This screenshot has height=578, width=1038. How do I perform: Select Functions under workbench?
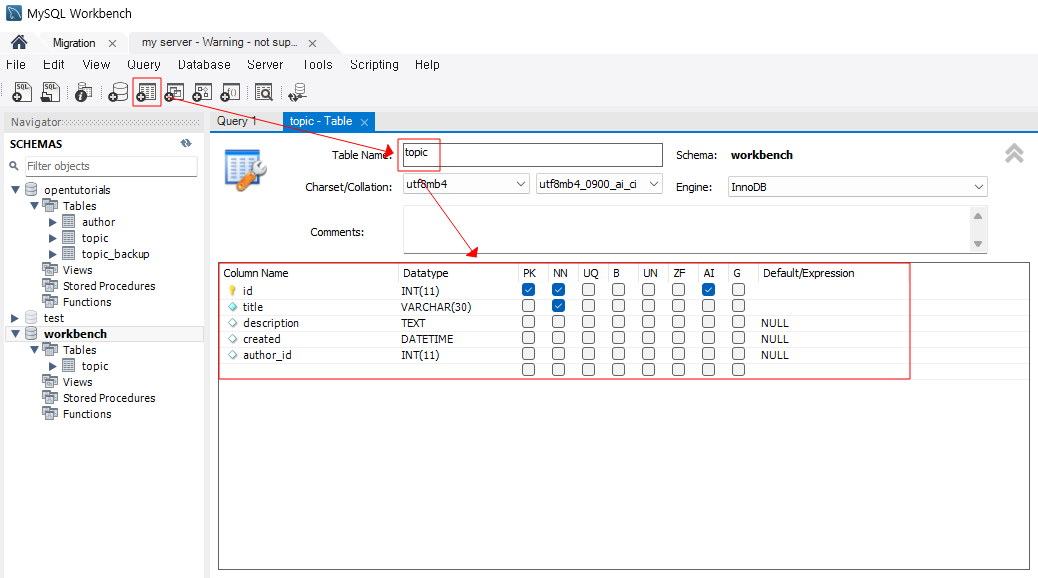[x=87, y=414]
